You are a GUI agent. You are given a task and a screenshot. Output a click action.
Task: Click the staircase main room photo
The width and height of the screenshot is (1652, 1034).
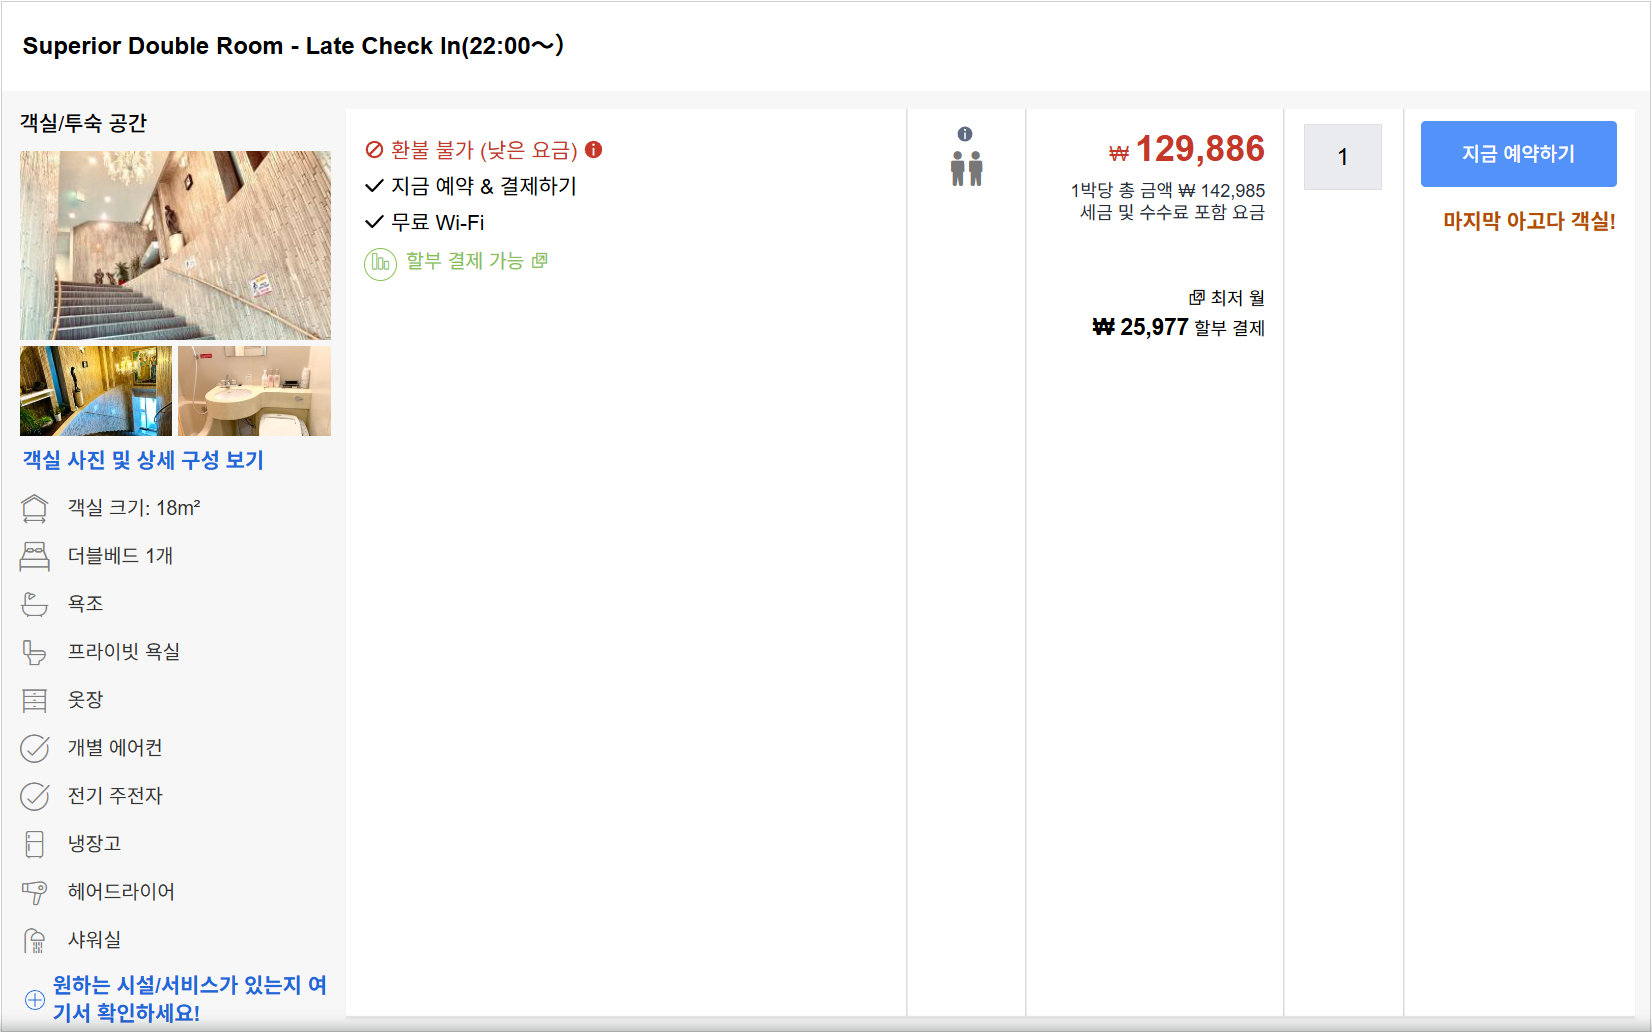pos(174,244)
